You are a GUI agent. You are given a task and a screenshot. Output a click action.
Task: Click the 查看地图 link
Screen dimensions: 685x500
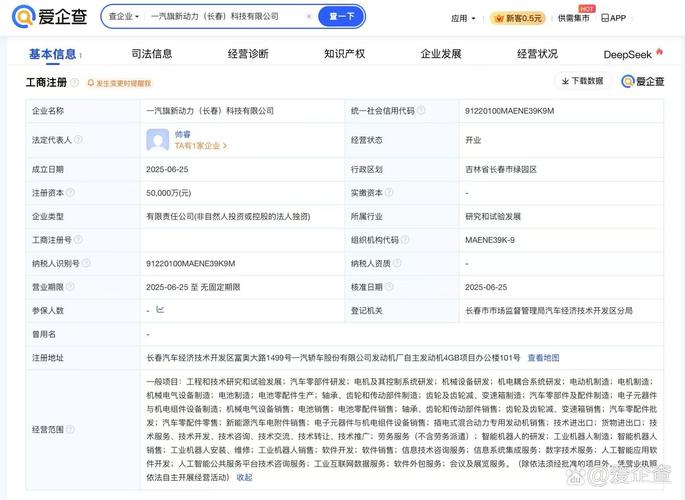[543, 358]
